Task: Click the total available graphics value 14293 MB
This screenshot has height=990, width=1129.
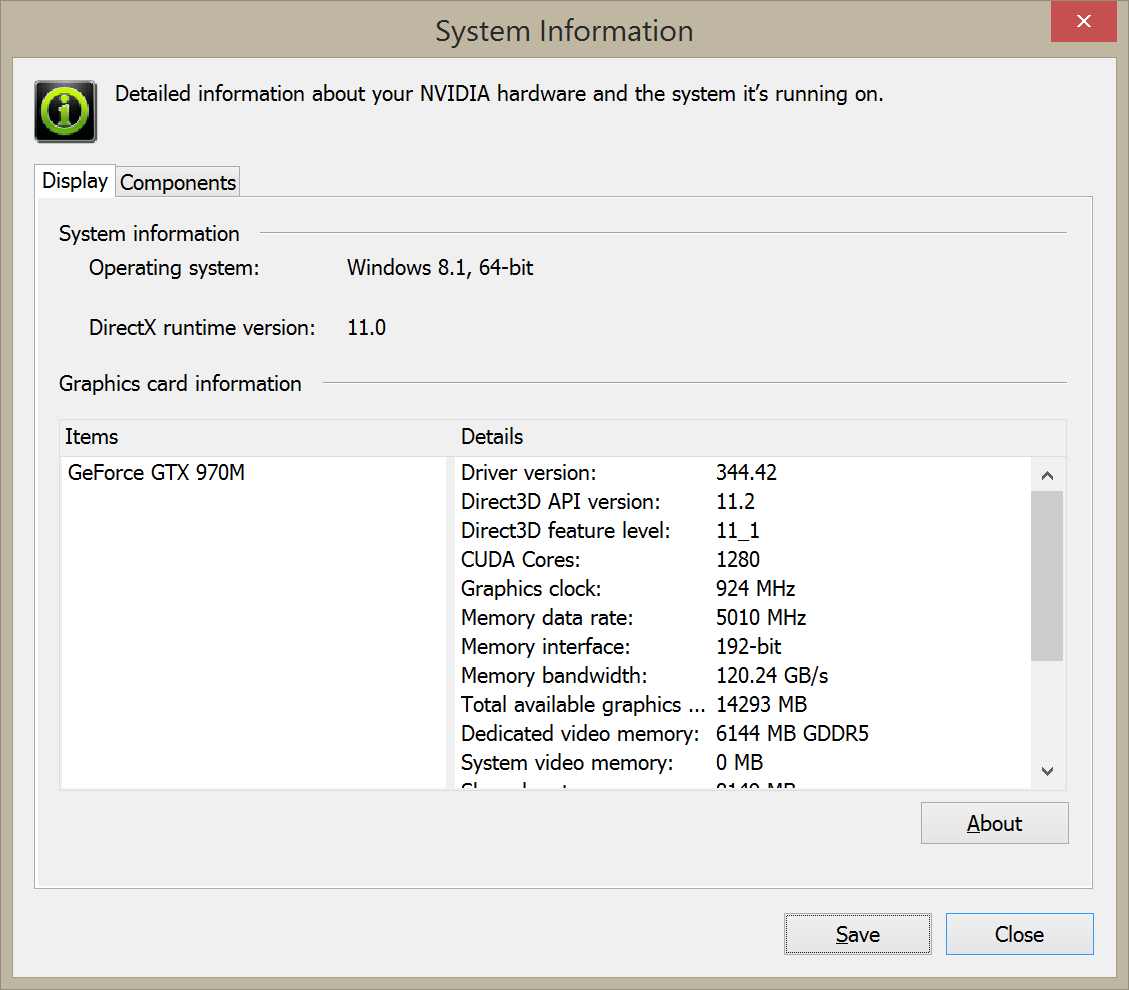Action: (761, 704)
